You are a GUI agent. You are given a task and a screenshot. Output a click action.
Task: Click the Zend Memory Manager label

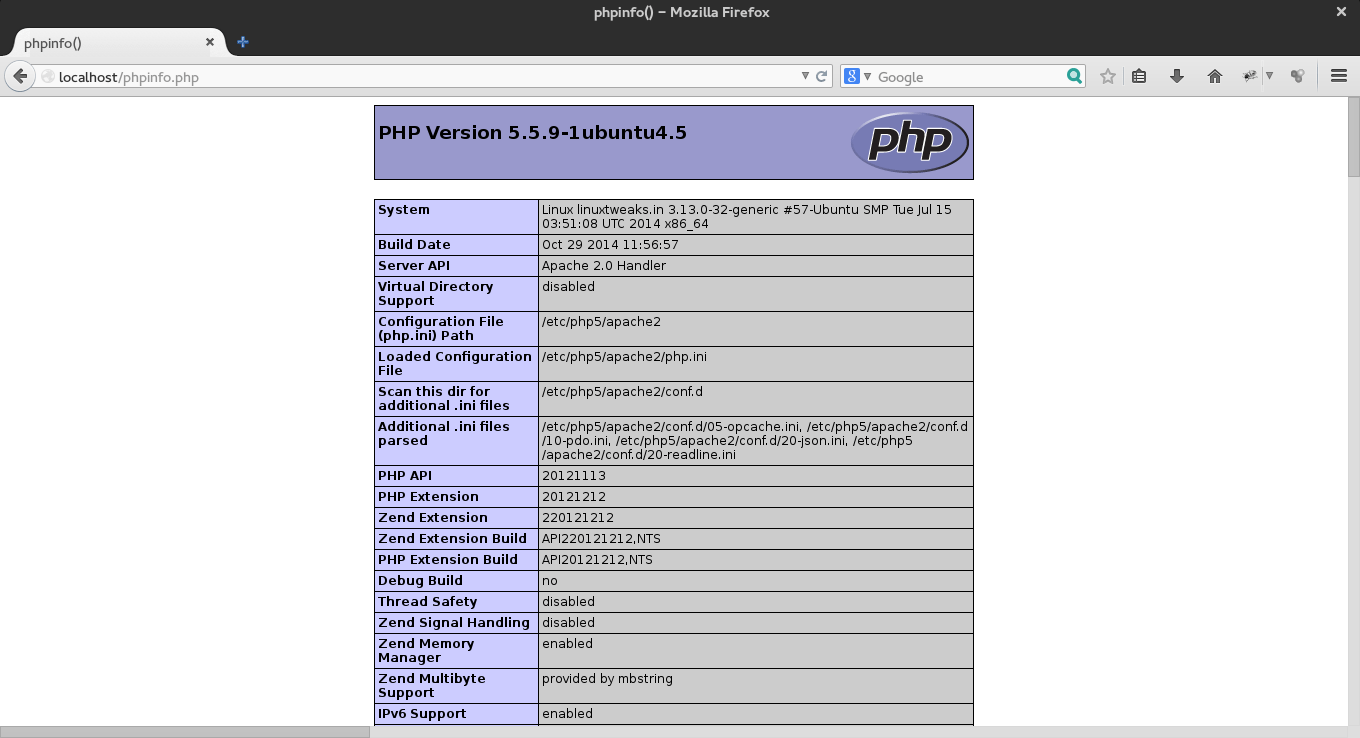426,651
